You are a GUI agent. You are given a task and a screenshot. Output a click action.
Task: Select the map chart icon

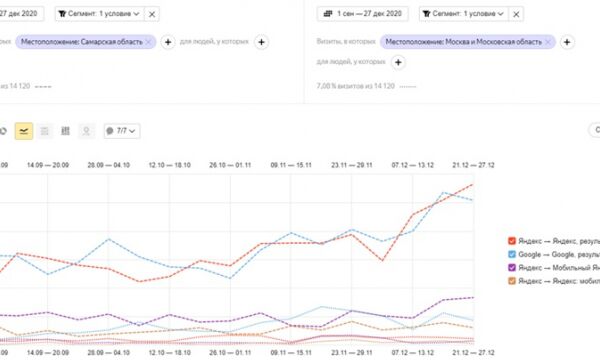(x=86, y=131)
